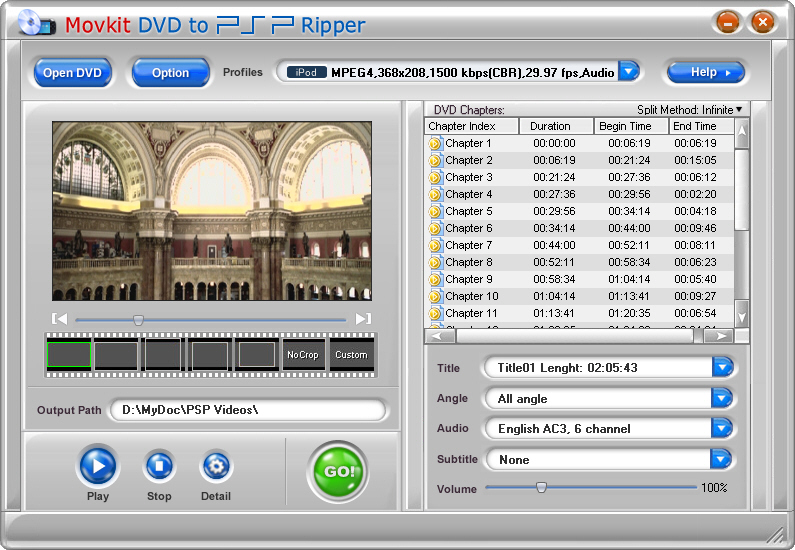The height and width of the screenshot is (550, 795).
Task: Click the English AC3, 6 channel field
Action: point(598,429)
